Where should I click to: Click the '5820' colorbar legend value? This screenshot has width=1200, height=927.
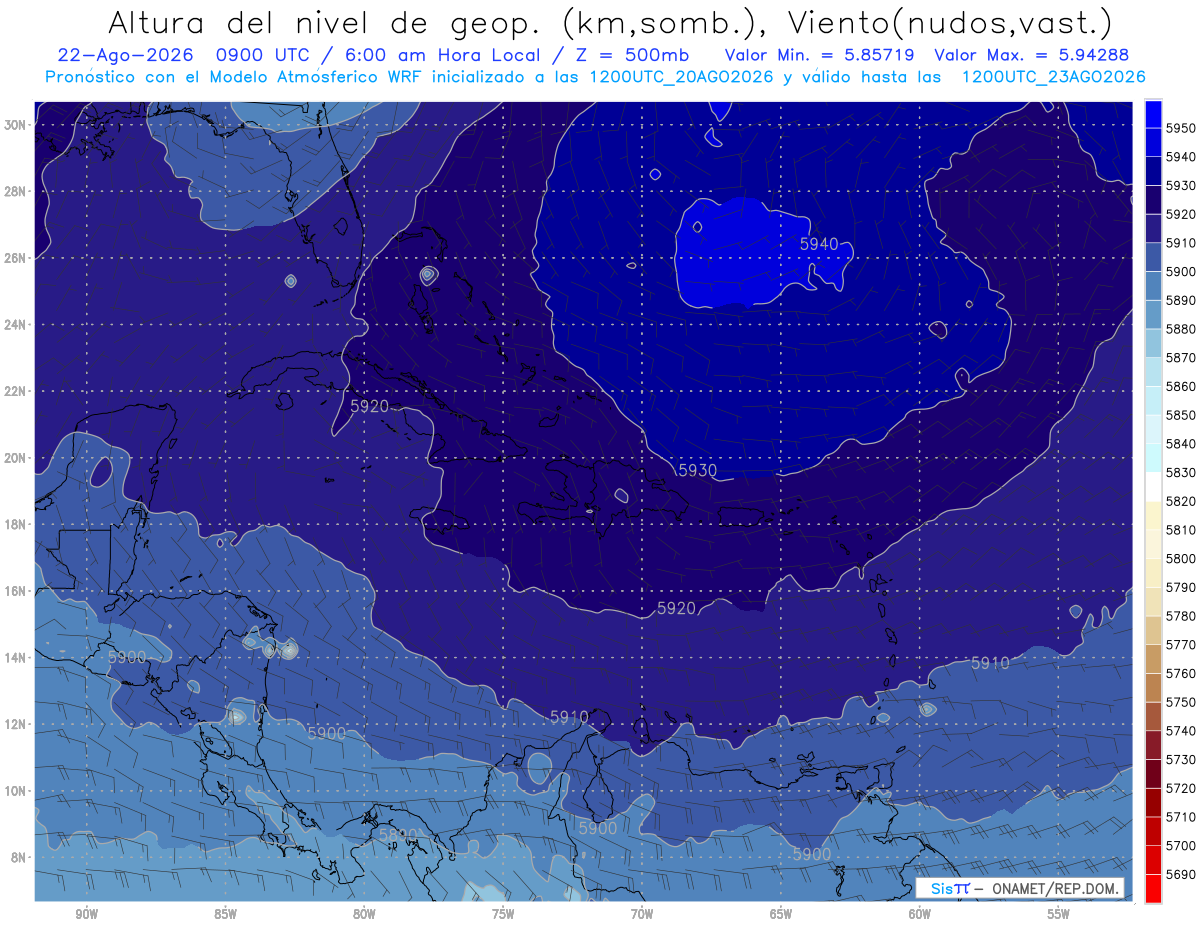click(x=1181, y=501)
